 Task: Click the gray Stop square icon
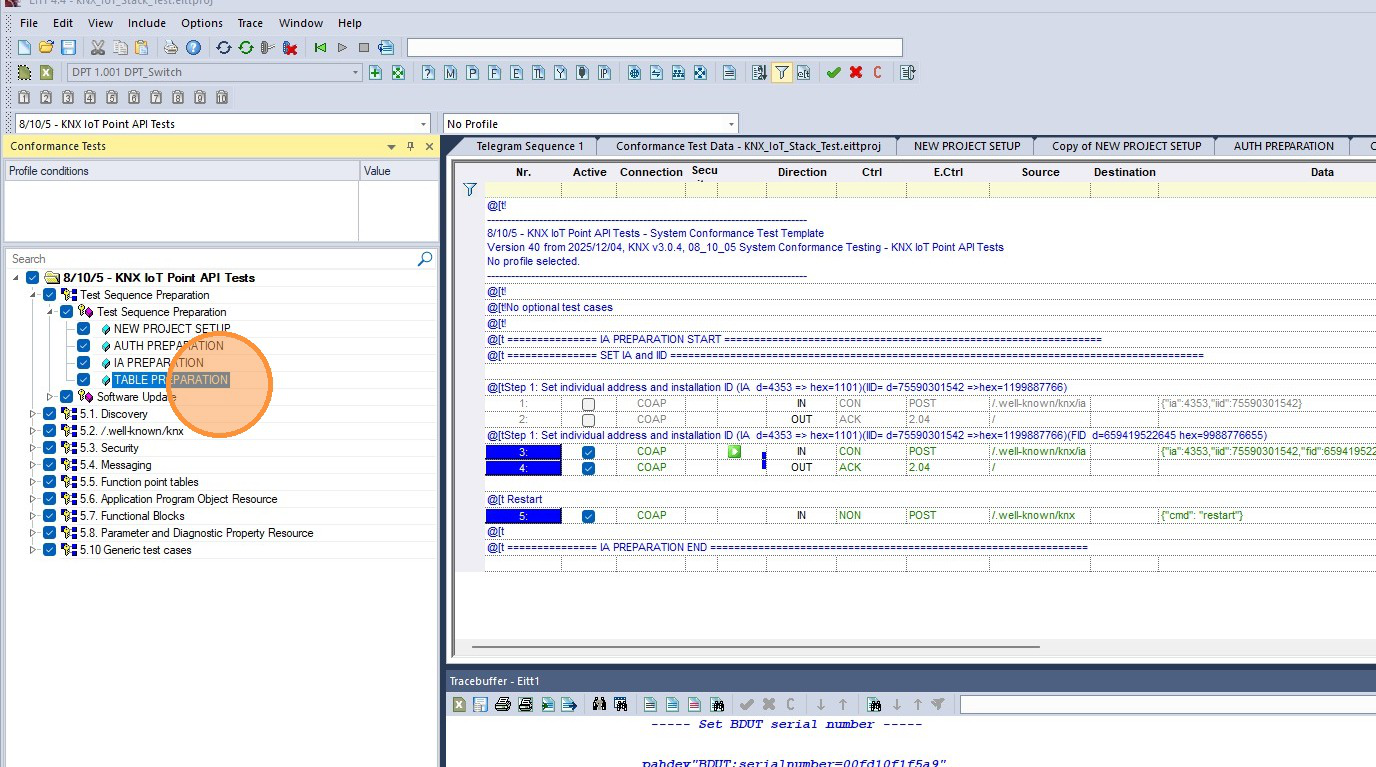click(364, 47)
